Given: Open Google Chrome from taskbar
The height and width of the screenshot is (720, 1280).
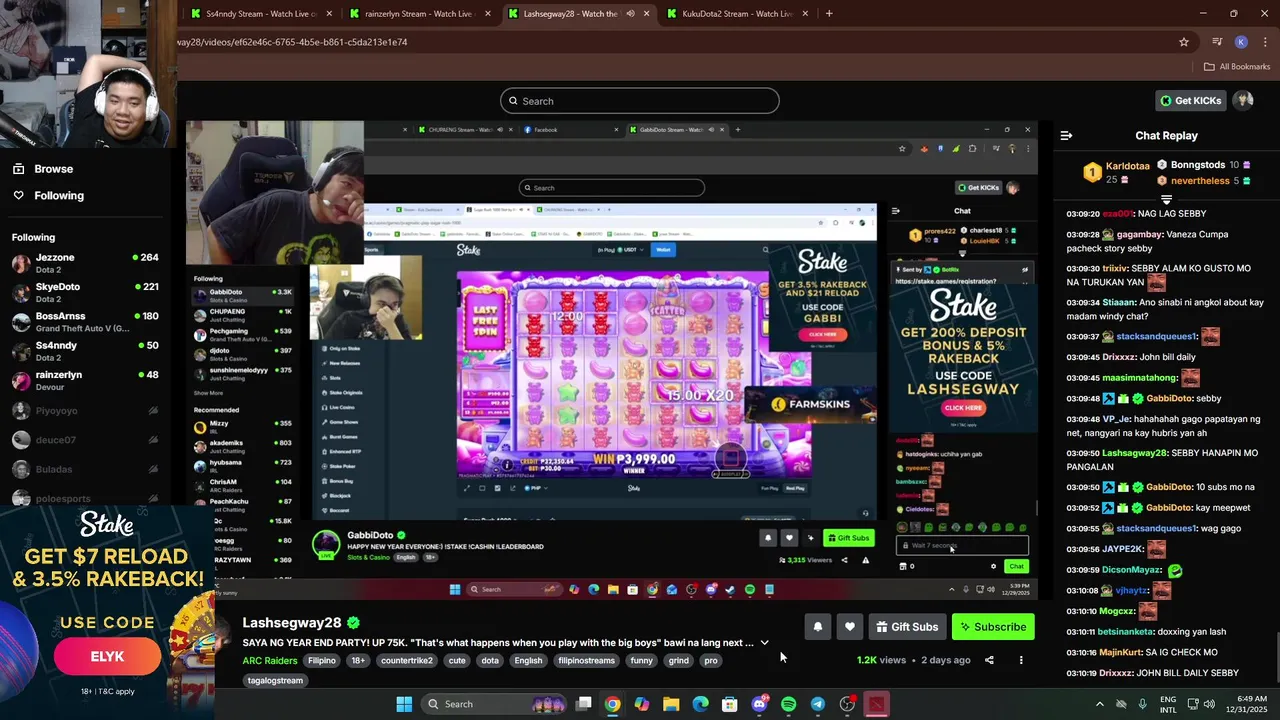Looking at the screenshot, I should point(612,704).
